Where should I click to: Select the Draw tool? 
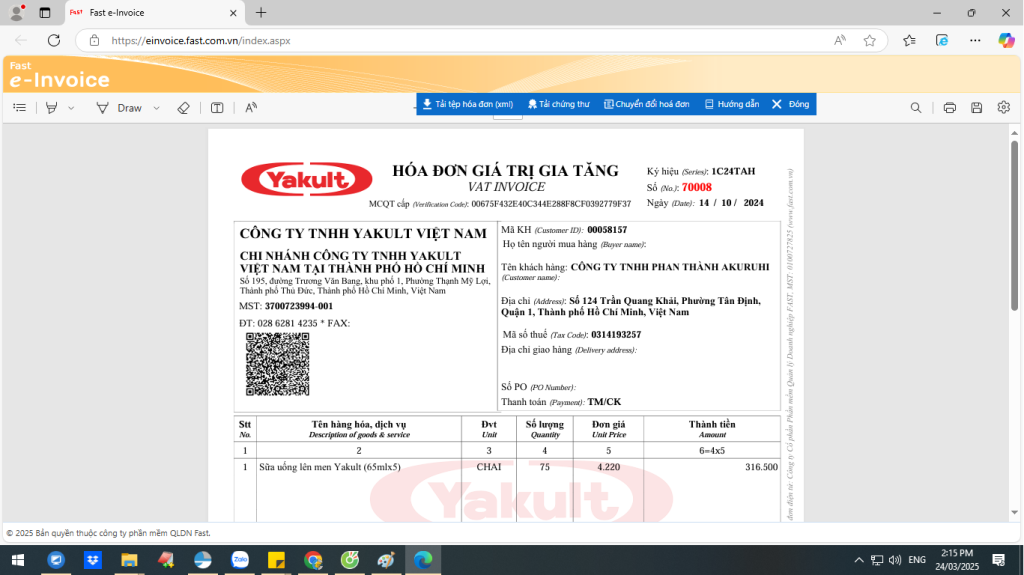tap(120, 108)
